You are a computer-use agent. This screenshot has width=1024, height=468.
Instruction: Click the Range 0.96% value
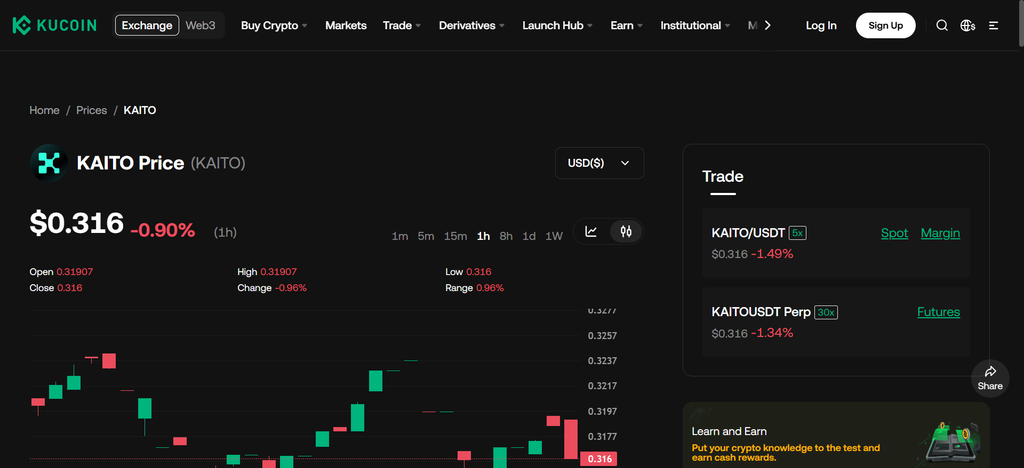coord(490,288)
